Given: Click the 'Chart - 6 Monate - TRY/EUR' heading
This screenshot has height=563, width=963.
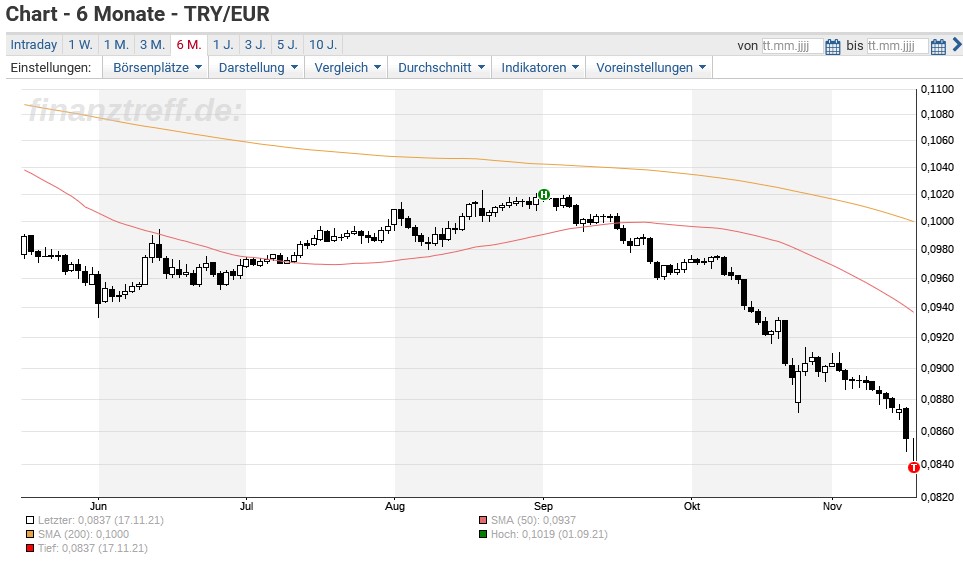Looking at the screenshot, I should (x=138, y=14).
